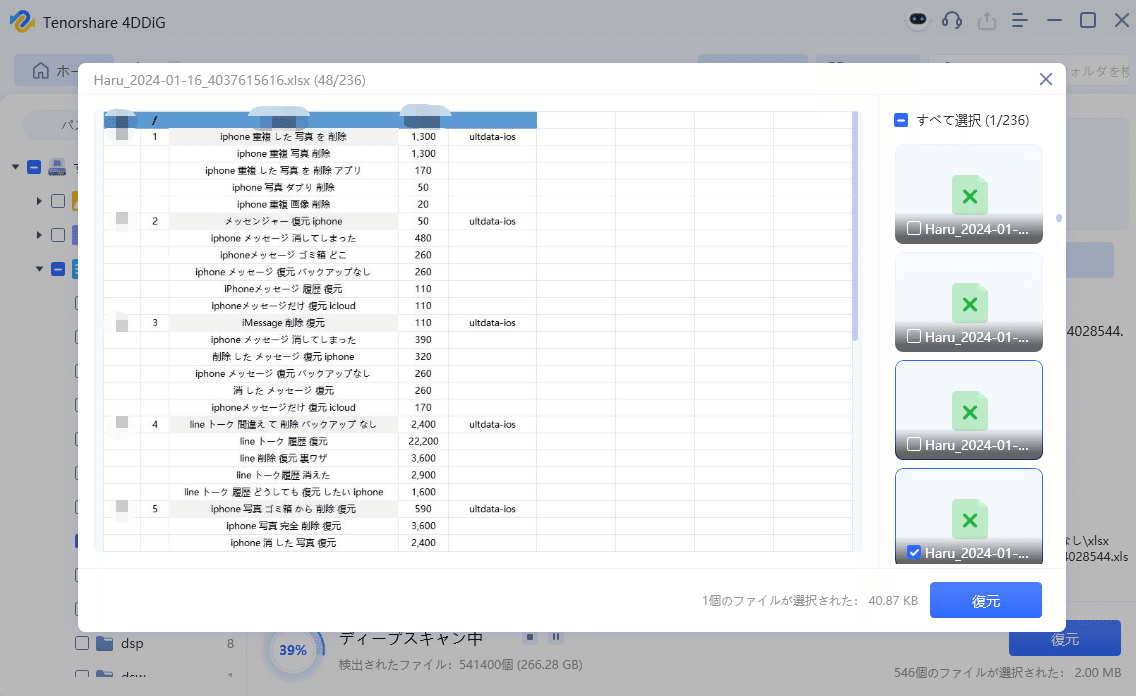Click cell 'line トーク 履歴 どうしても 復元 したい iphone'

tap(283, 492)
